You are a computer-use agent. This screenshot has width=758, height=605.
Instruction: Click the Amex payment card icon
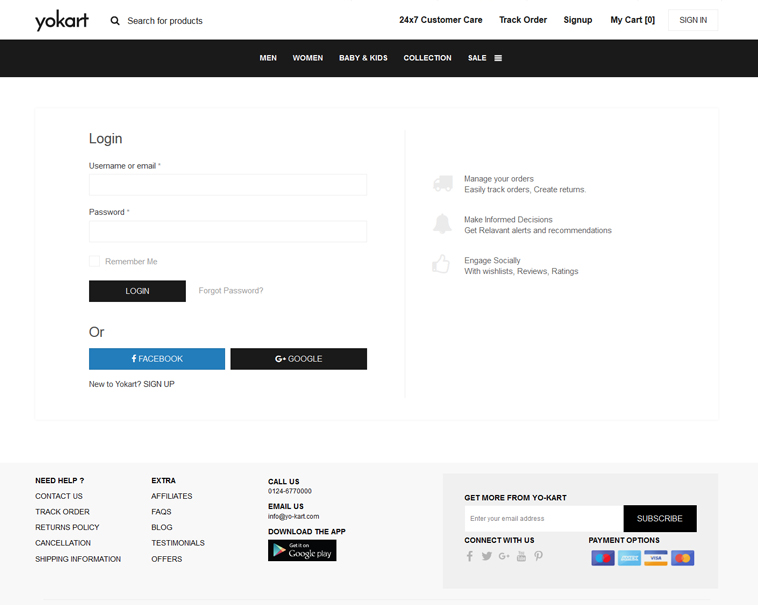(629, 558)
